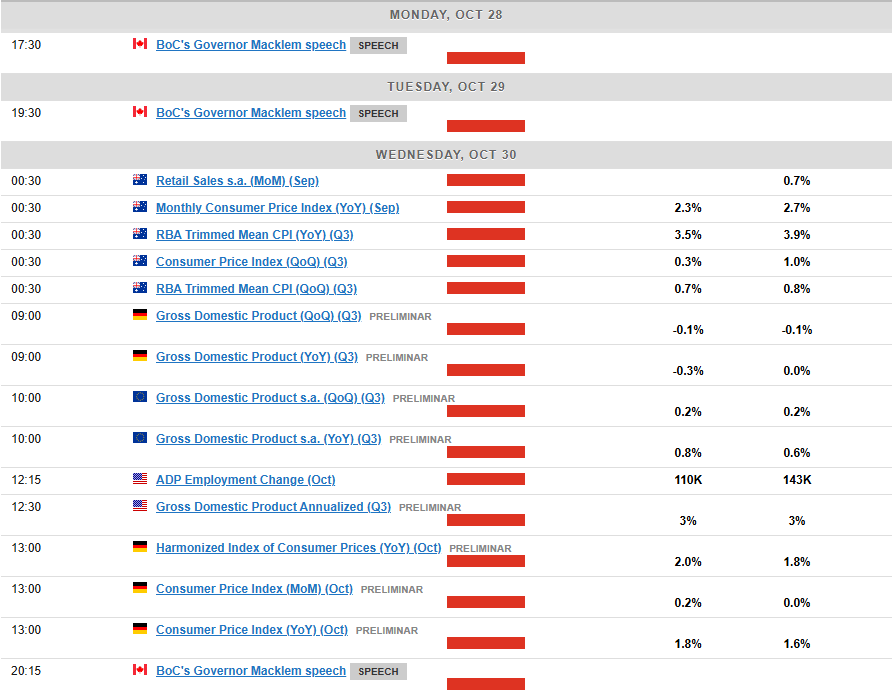
Task: Open Gross Domestic Product s.a. (YoY) (Q3)
Action: [x=269, y=439]
